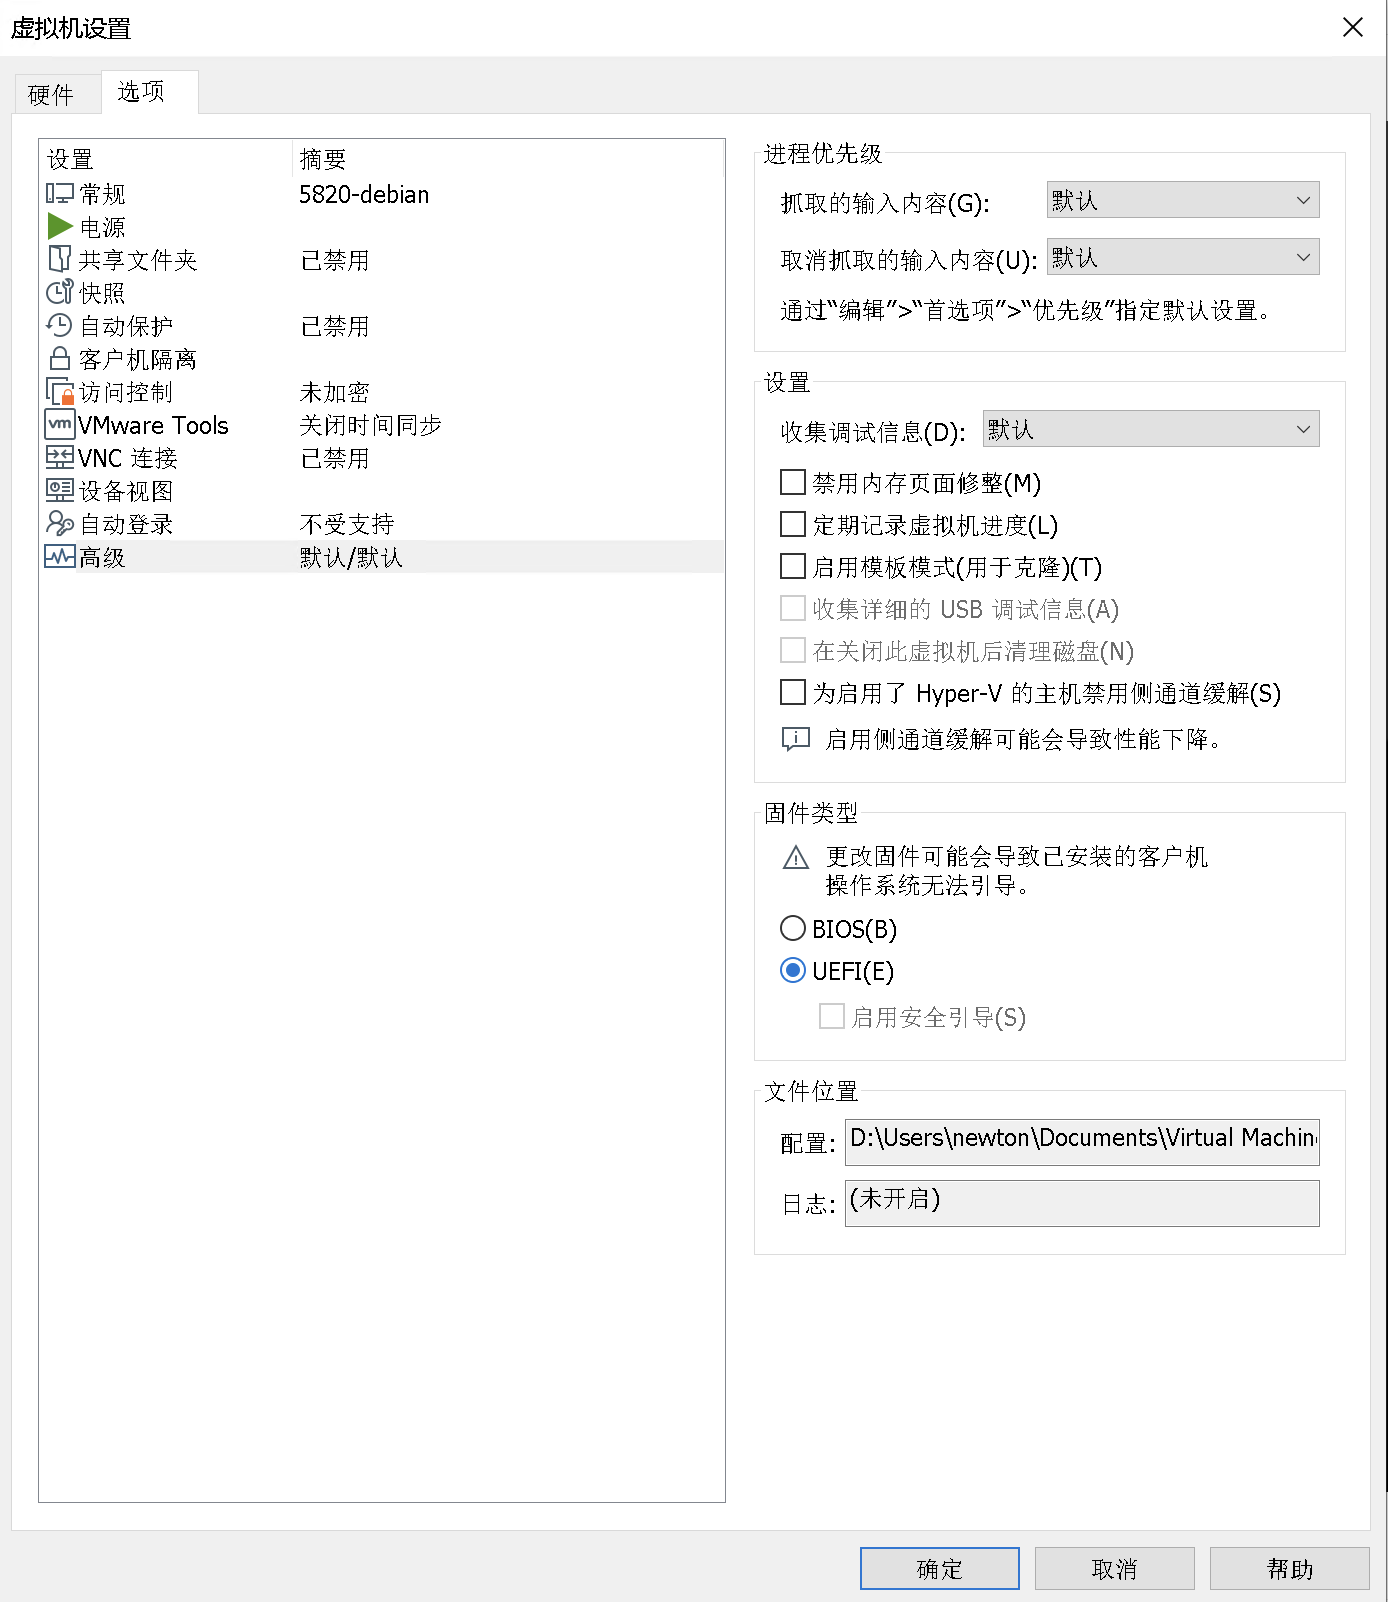
Task: Click the firmware warning triangle icon
Action: [796, 857]
